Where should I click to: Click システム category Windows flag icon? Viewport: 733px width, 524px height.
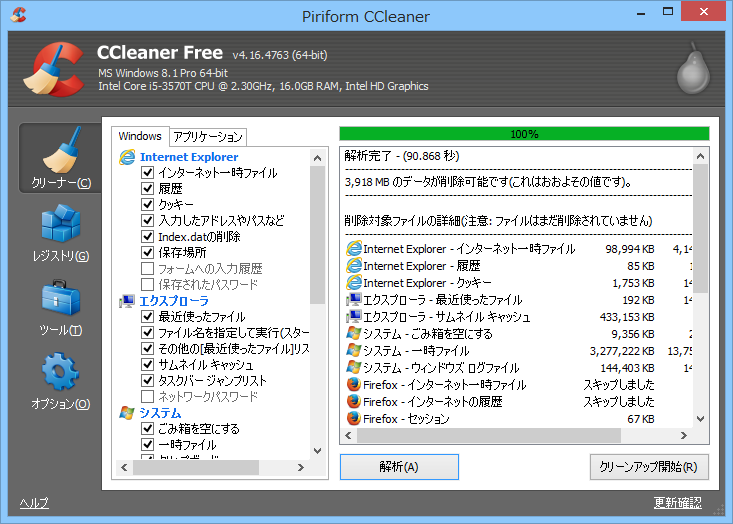pyautogui.click(x=127, y=413)
